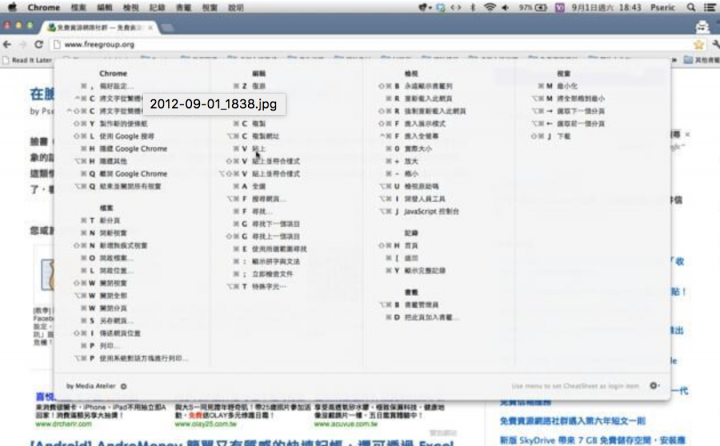This screenshot has height=446, width=720.
Task: Click the 隱藏 Google Chrome shortcut entry
Action: (124, 148)
